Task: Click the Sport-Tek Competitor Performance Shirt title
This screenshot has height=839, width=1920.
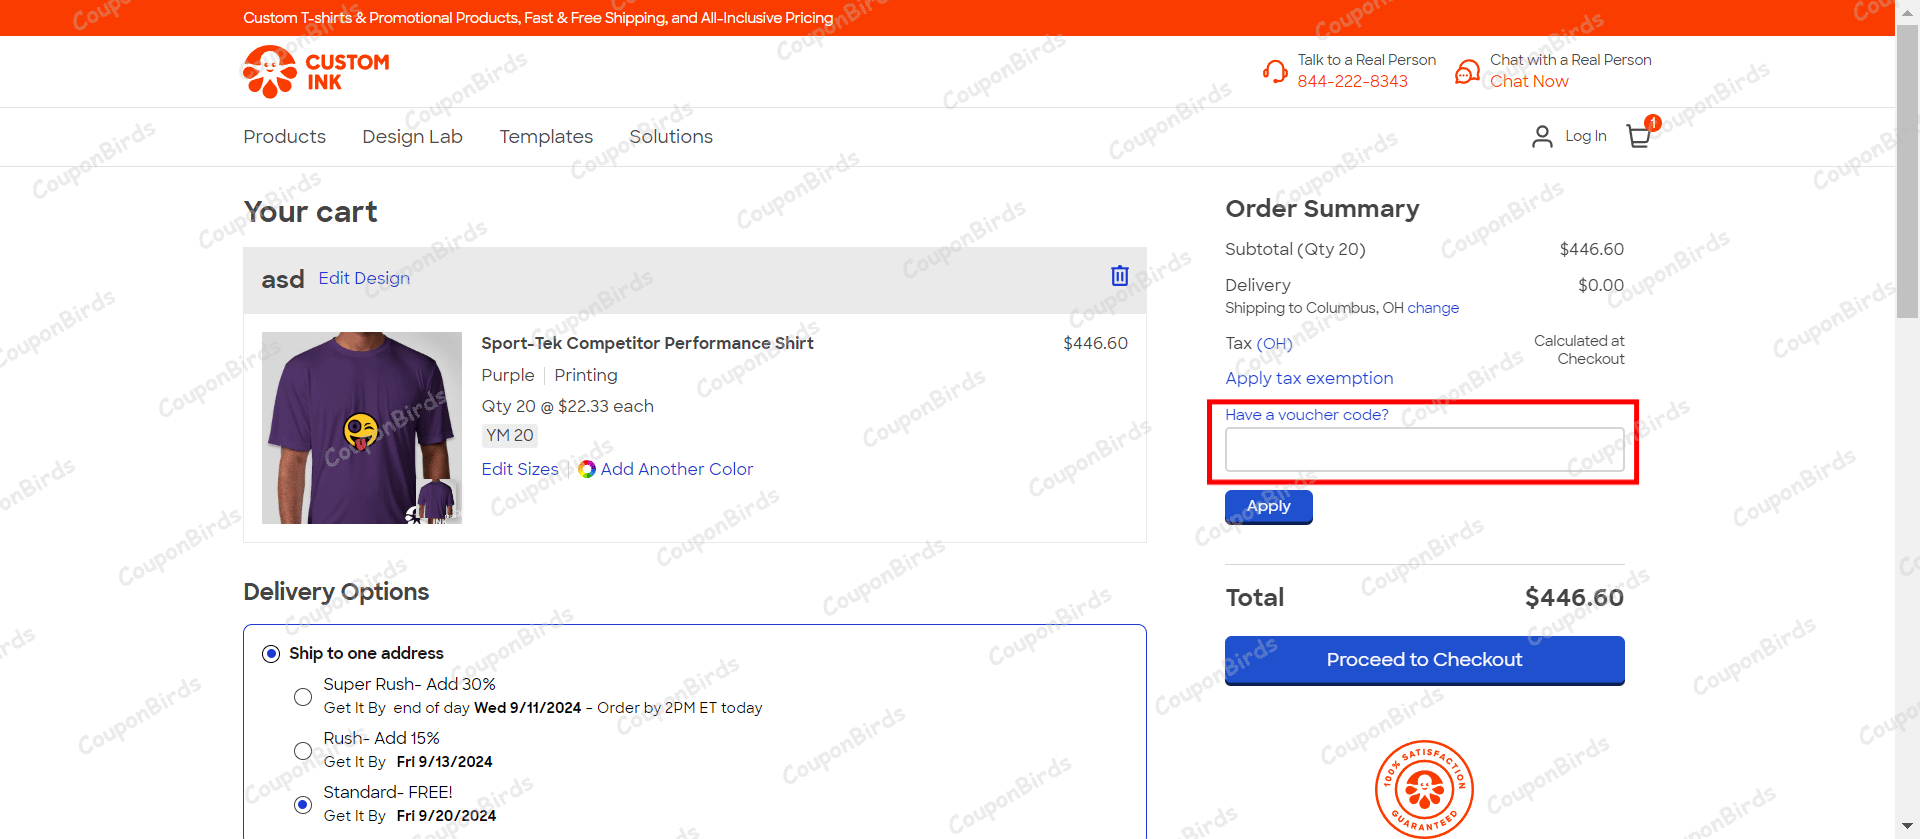Action: [x=647, y=343]
